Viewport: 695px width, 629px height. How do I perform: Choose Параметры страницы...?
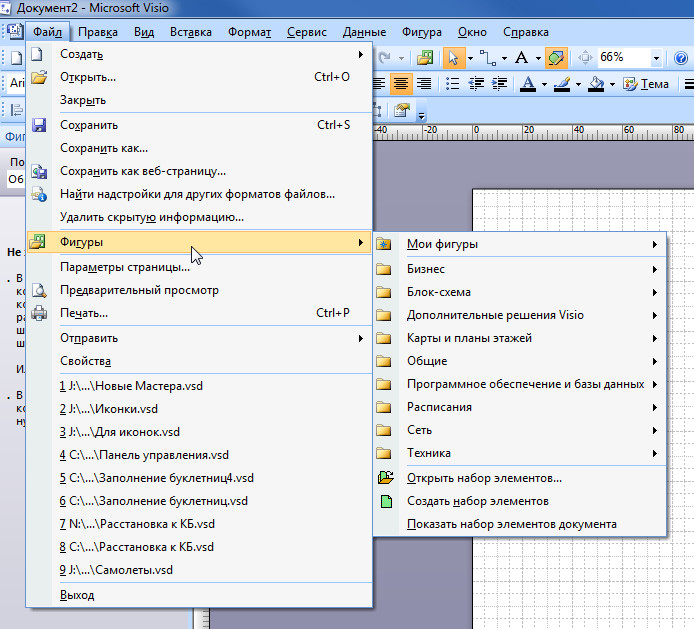(199, 267)
